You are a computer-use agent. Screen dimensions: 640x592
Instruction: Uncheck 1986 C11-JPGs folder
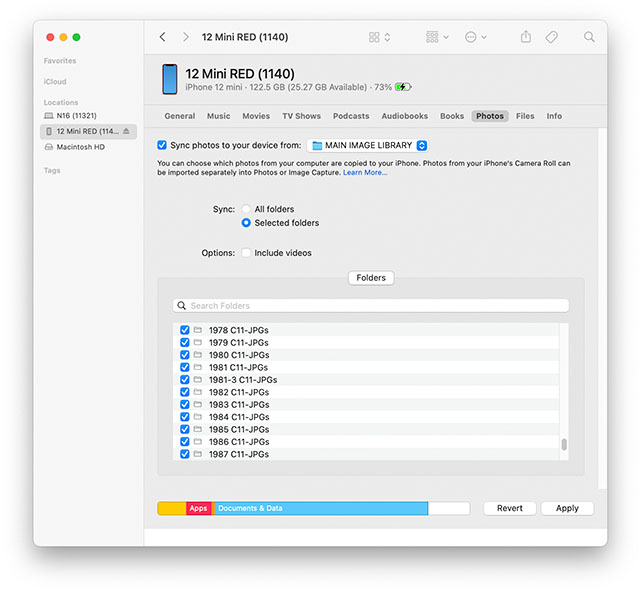184,441
